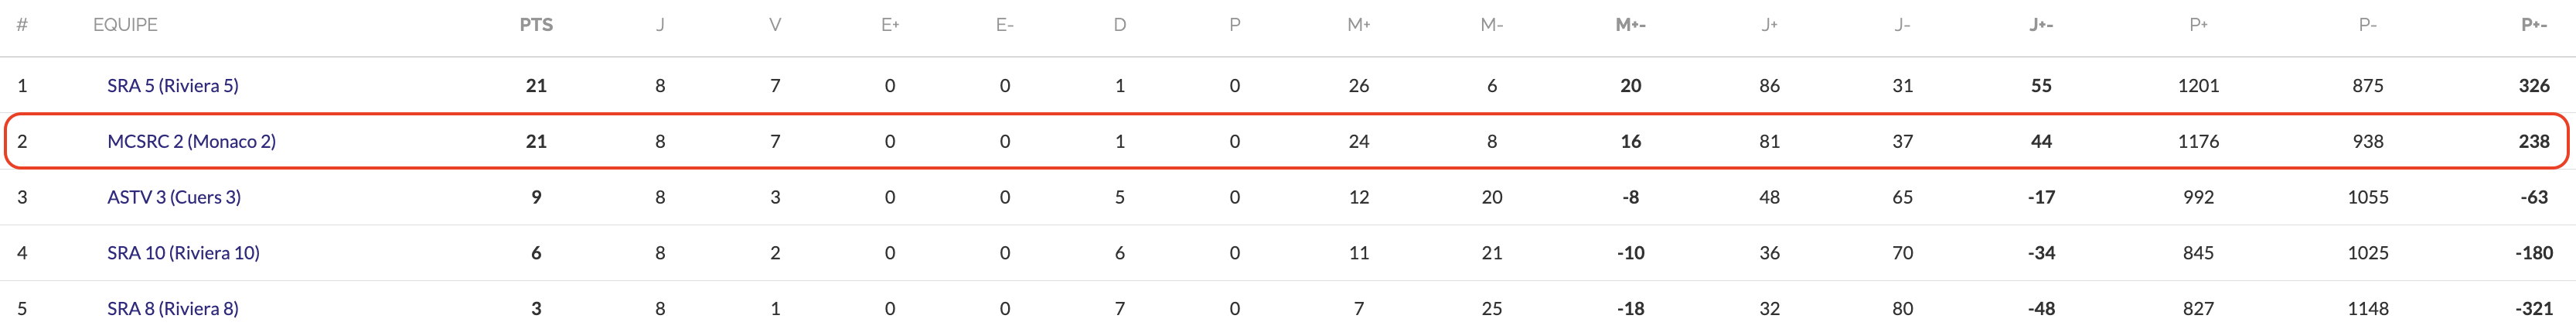Click the 21 points cell for Monaco 2
This screenshot has width=2576, height=336.
[536, 142]
